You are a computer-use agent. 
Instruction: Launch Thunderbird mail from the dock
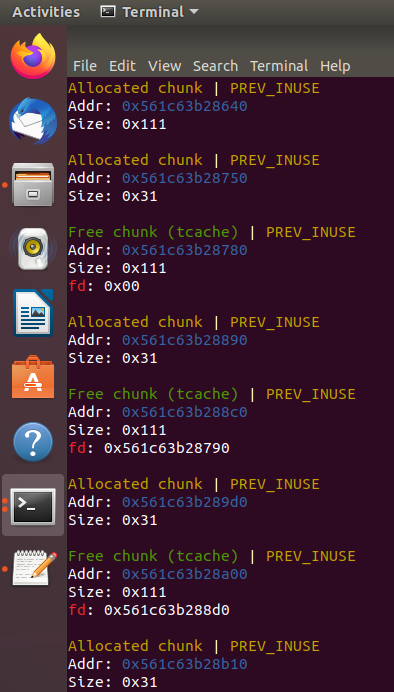pyautogui.click(x=33, y=120)
